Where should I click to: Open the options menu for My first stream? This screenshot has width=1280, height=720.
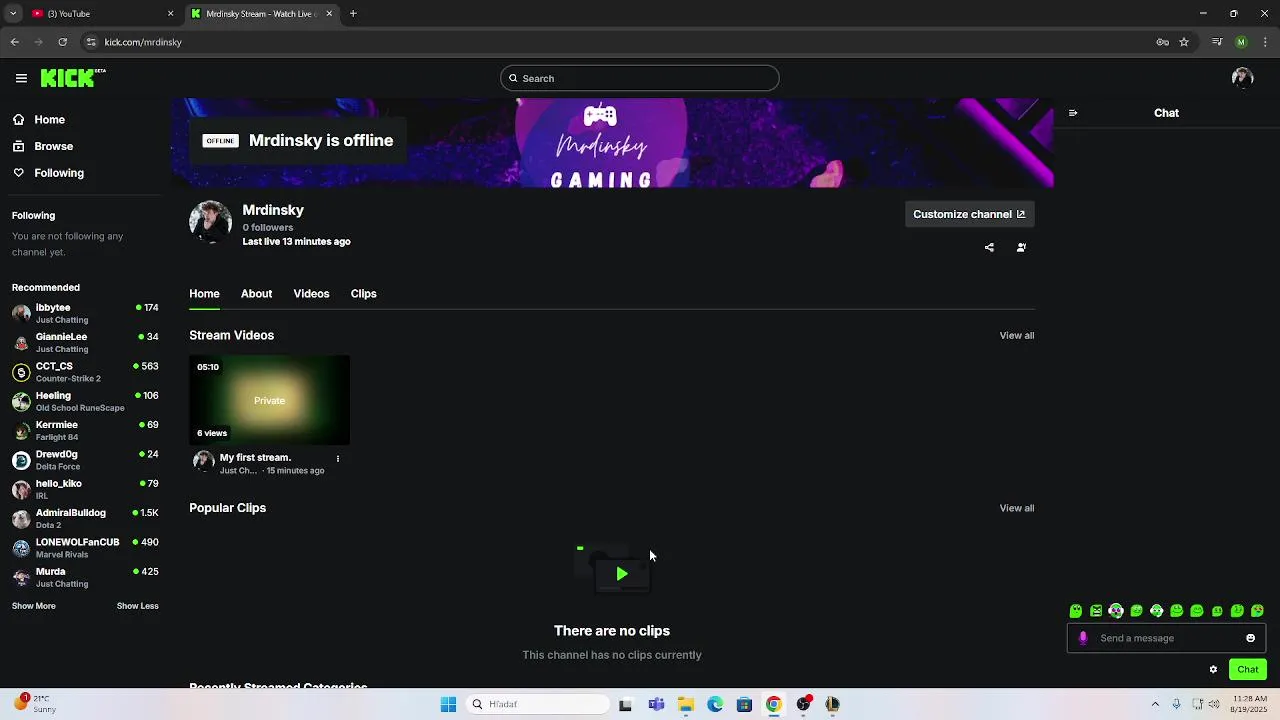click(x=338, y=459)
